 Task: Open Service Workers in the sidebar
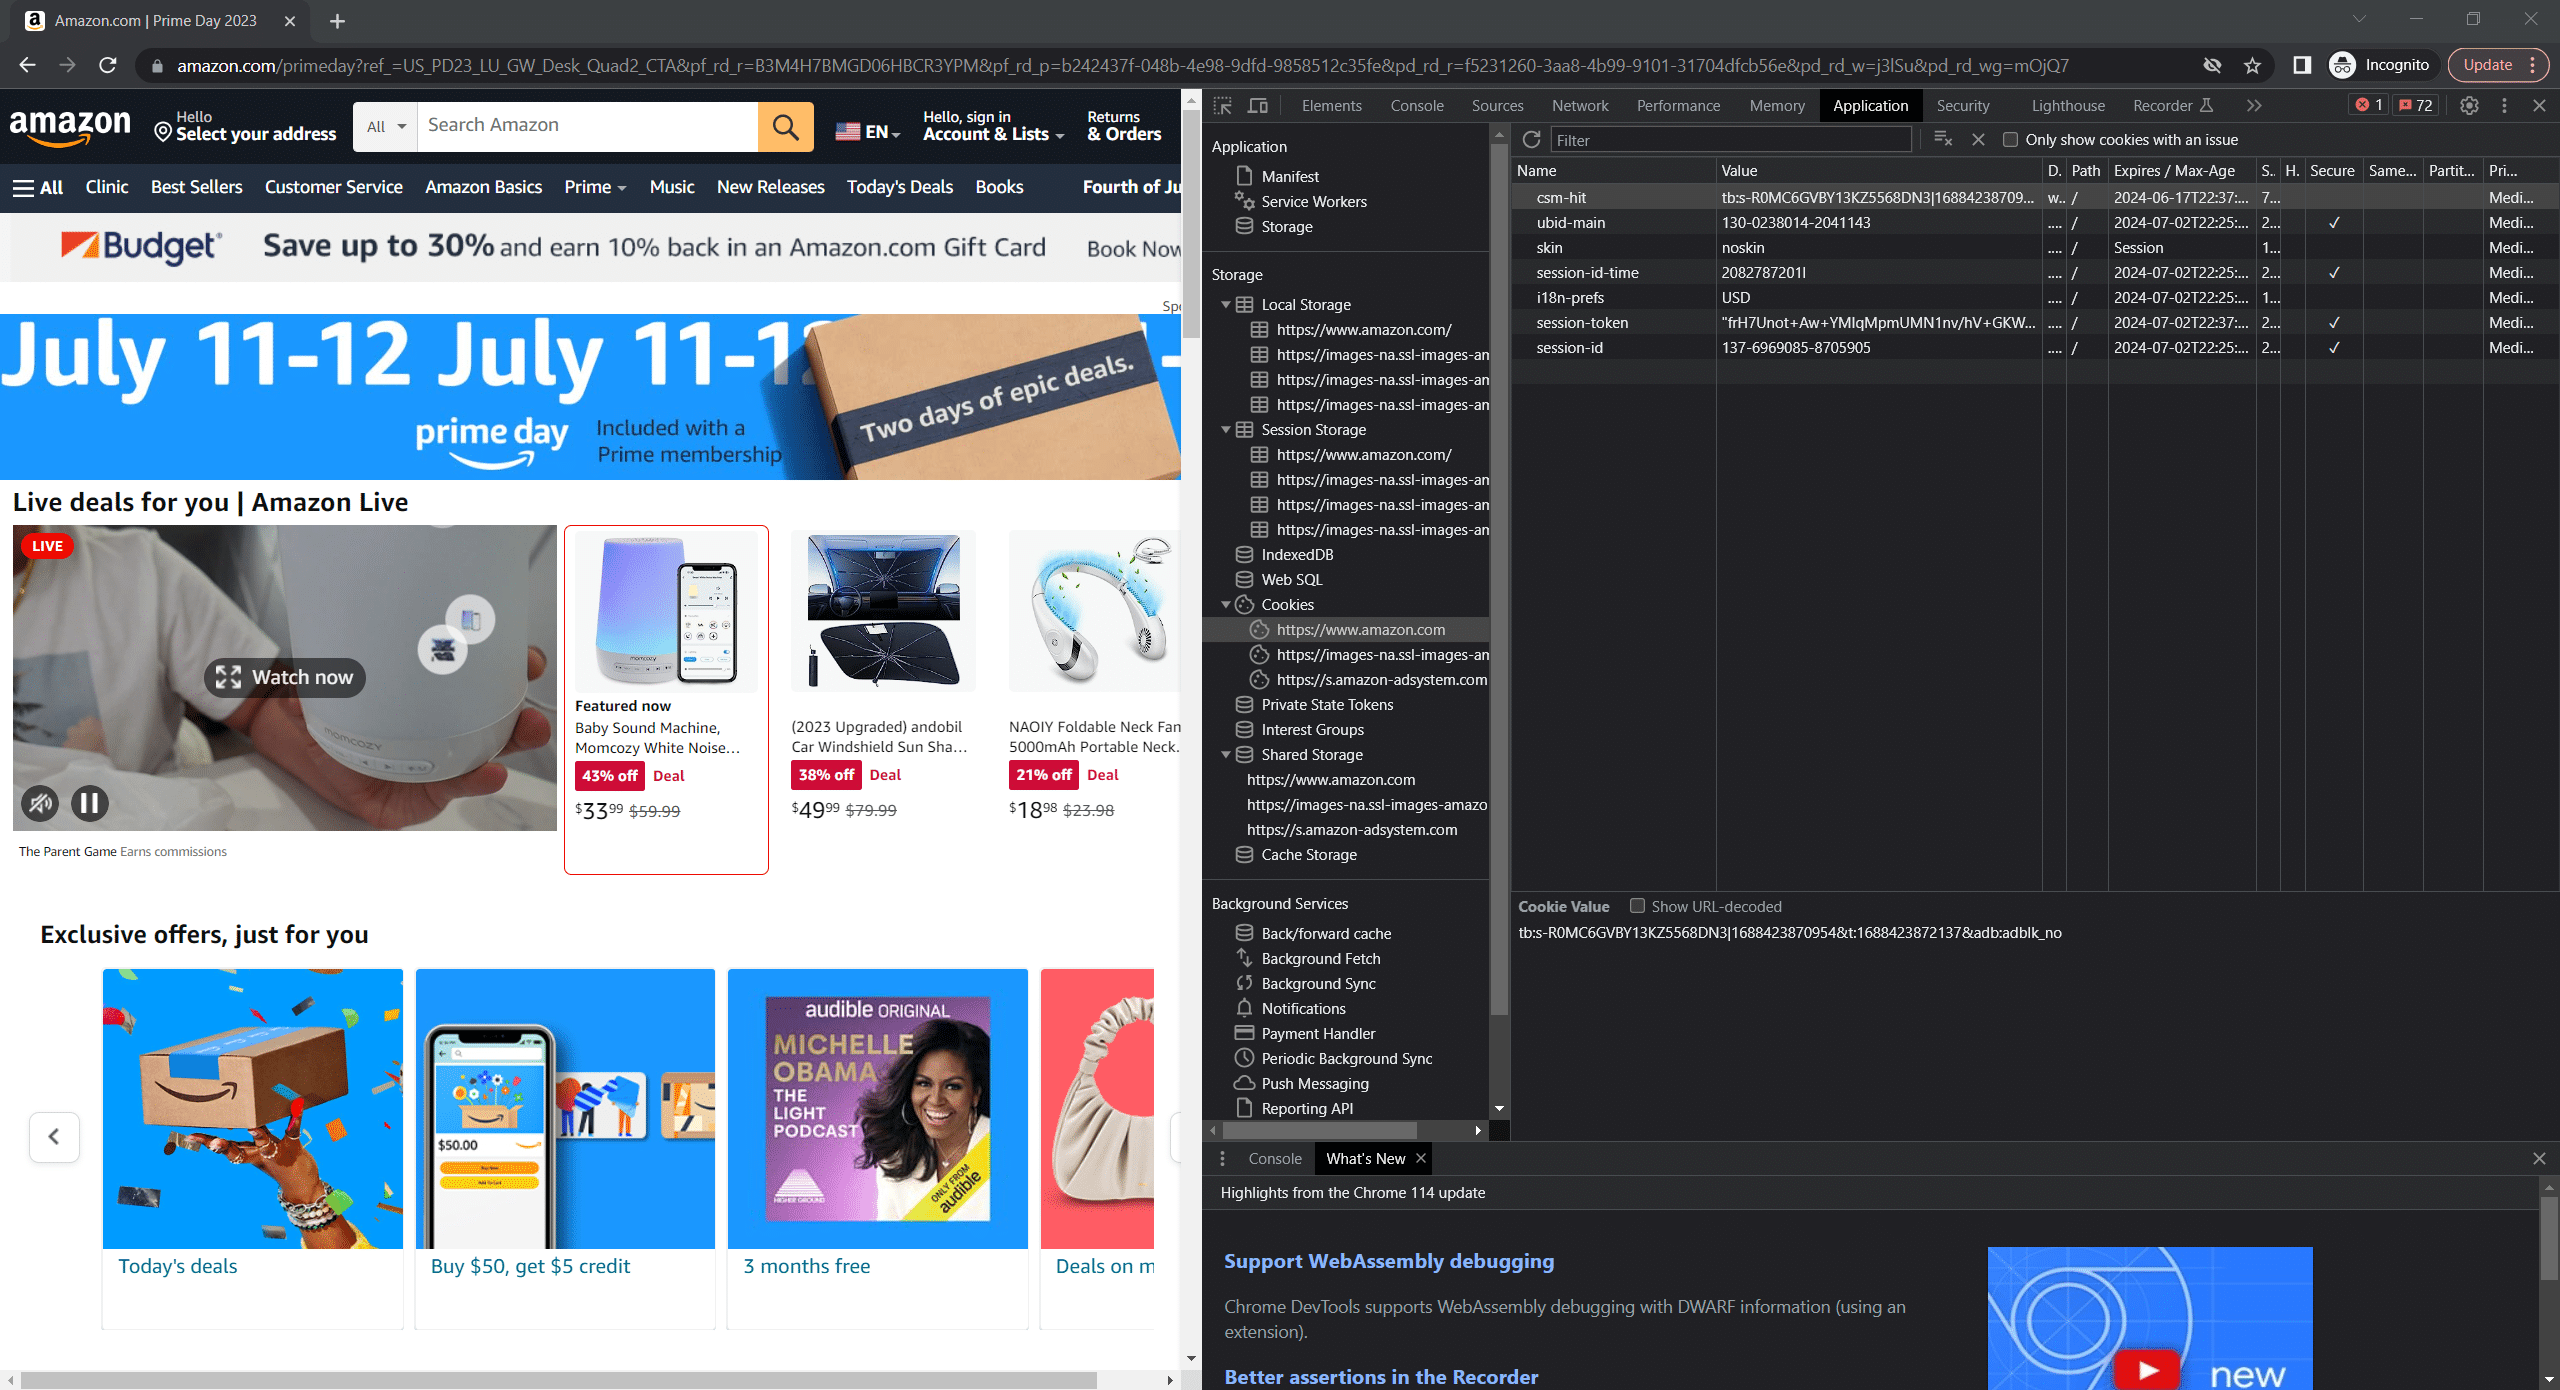point(1314,201)
